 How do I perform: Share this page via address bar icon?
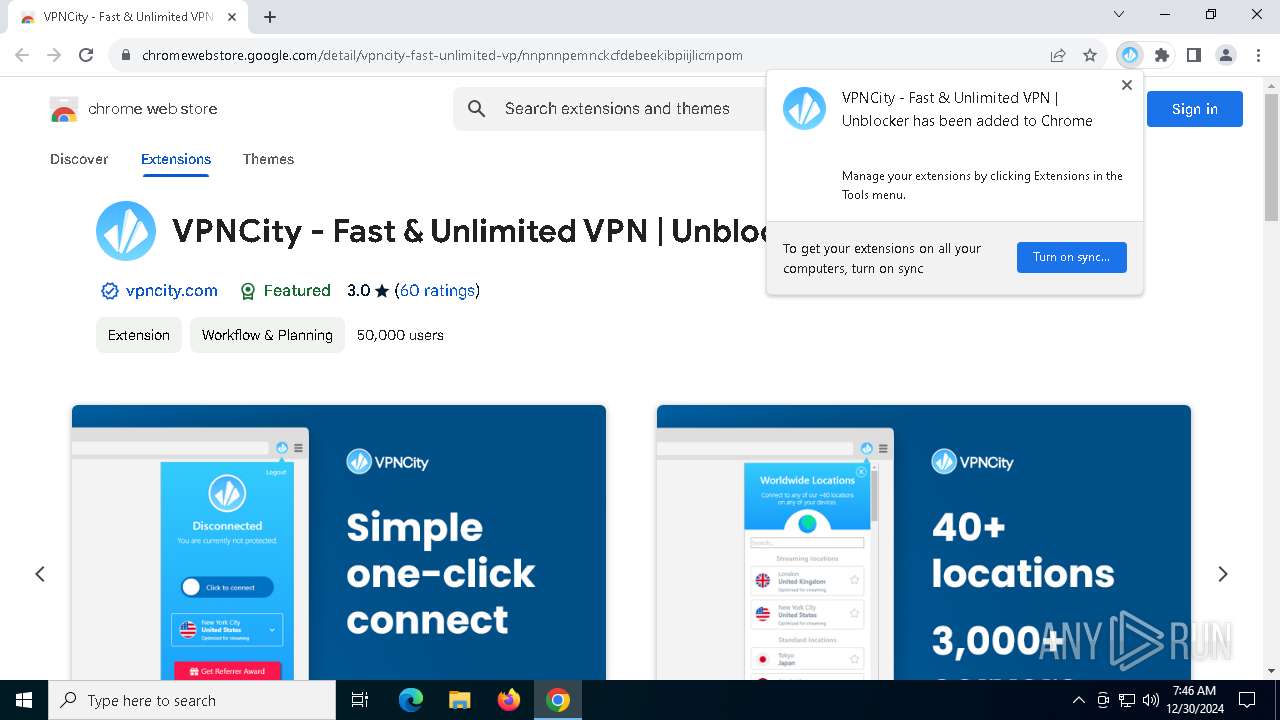(x=1058, y=55)
